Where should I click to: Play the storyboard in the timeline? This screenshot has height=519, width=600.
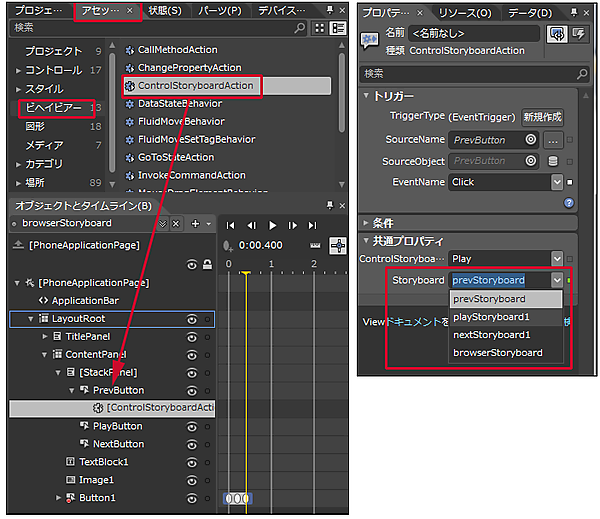coord(274,225)
